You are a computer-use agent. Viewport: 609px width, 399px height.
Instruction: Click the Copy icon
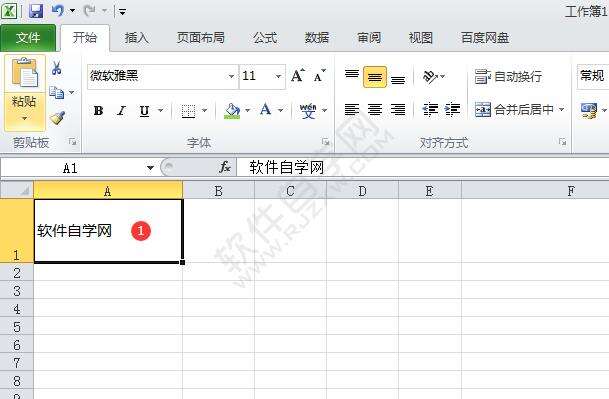pos(57,92)
